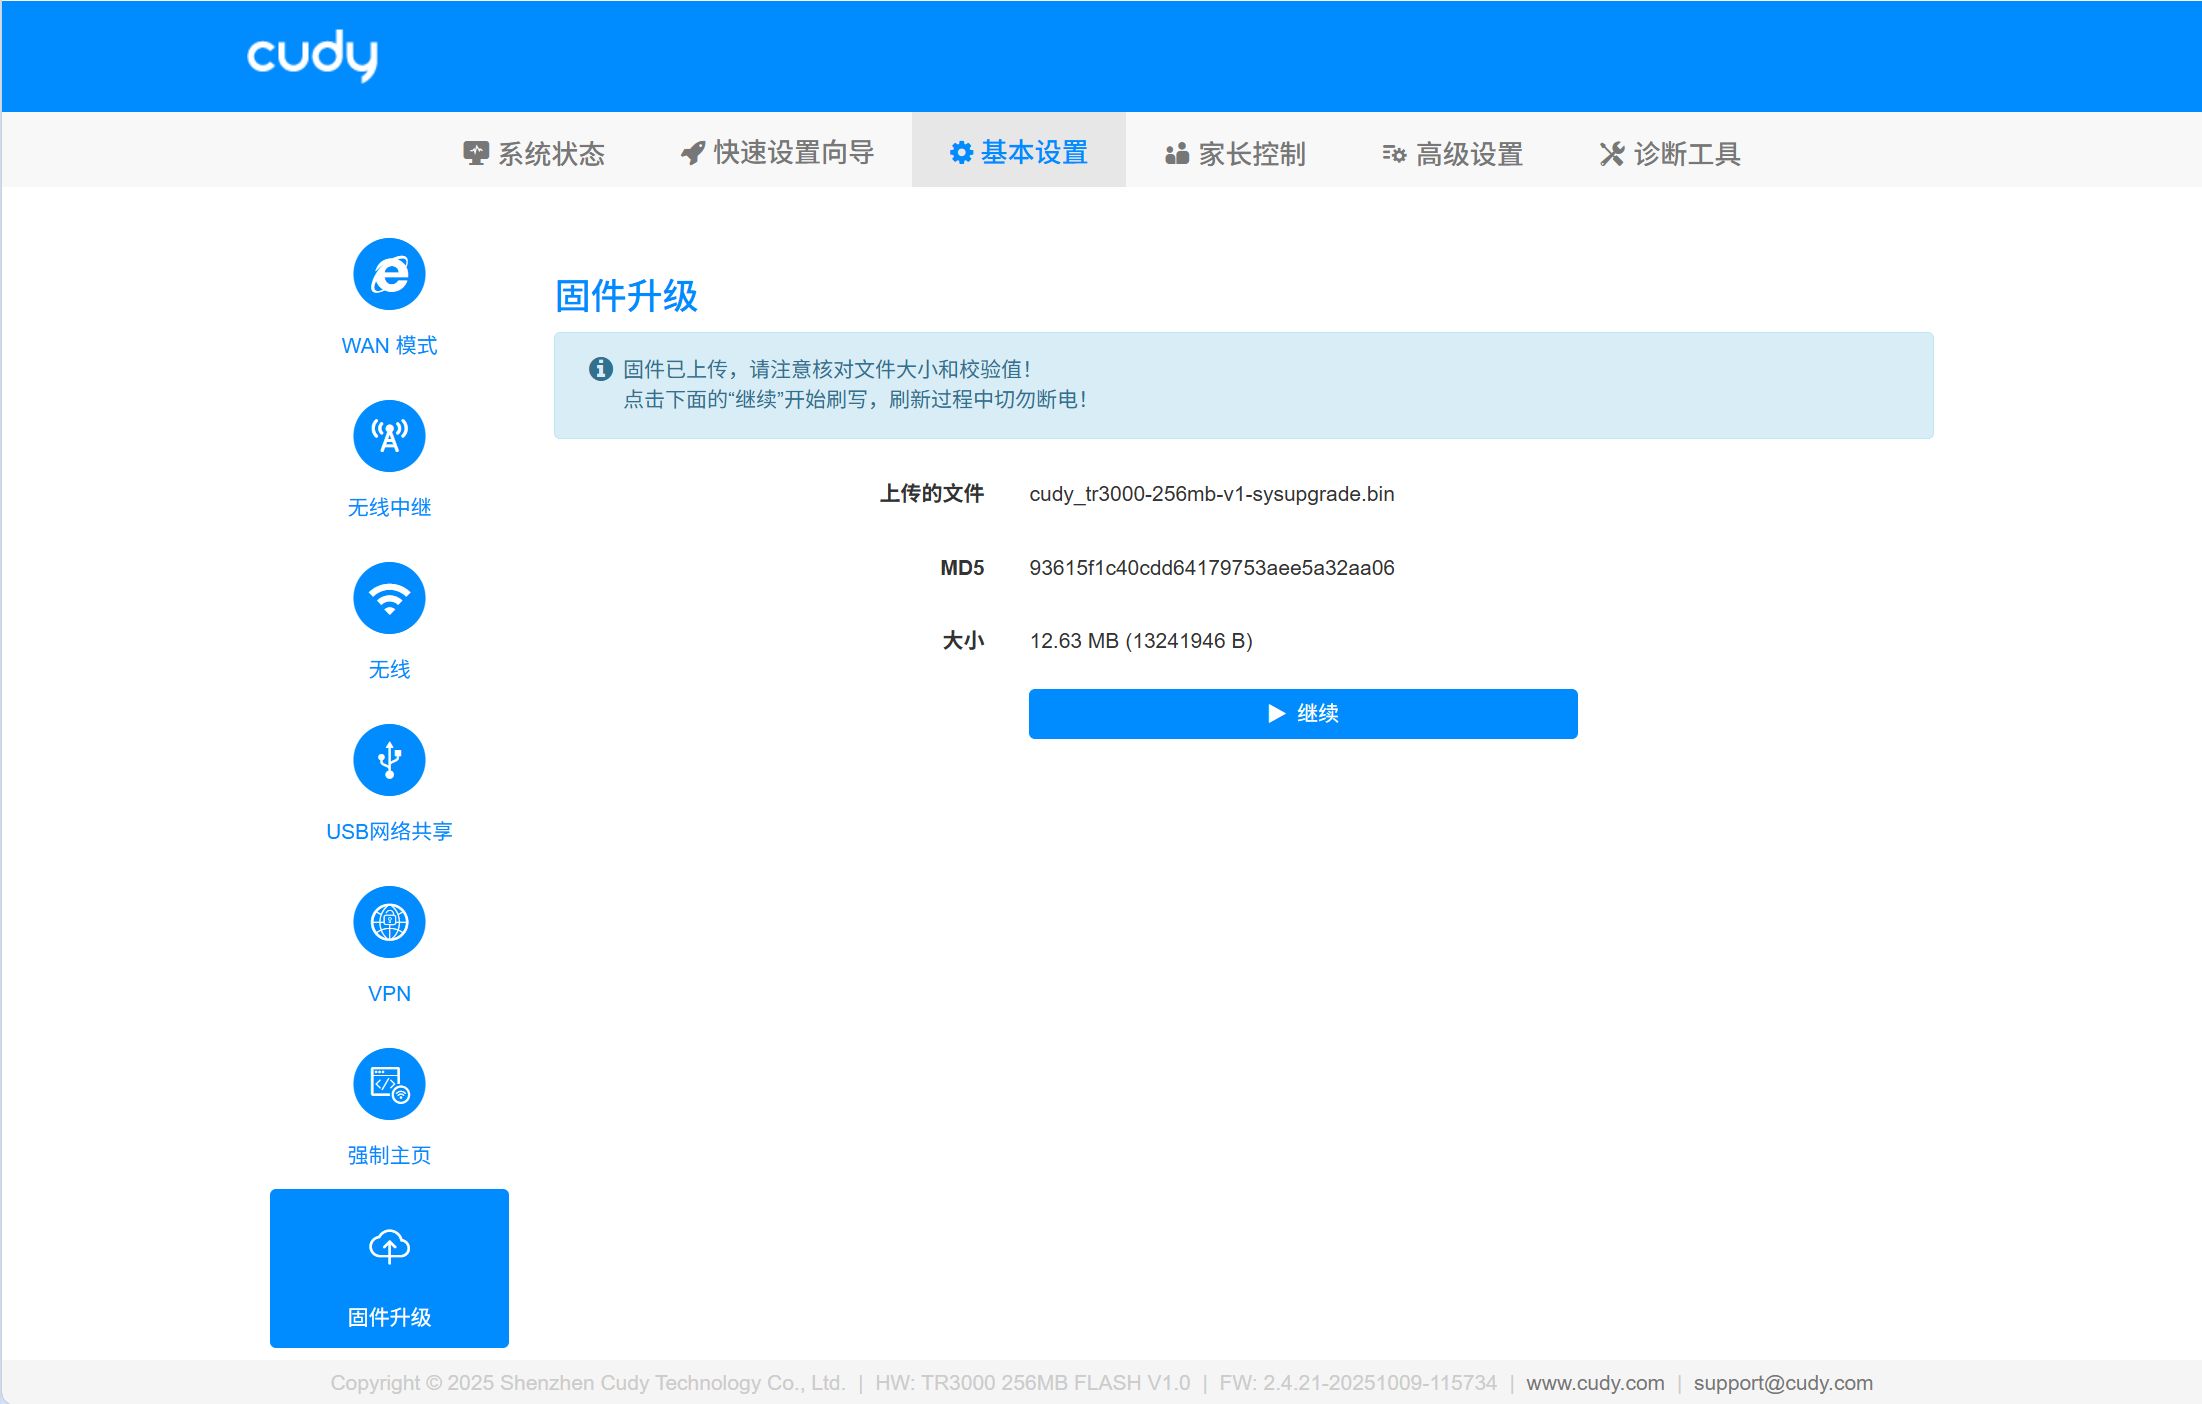Click the USB网络共享 sidebar label
Image resolution: width=2202 pixels, height=1404 pixels.
click(389, 831)
